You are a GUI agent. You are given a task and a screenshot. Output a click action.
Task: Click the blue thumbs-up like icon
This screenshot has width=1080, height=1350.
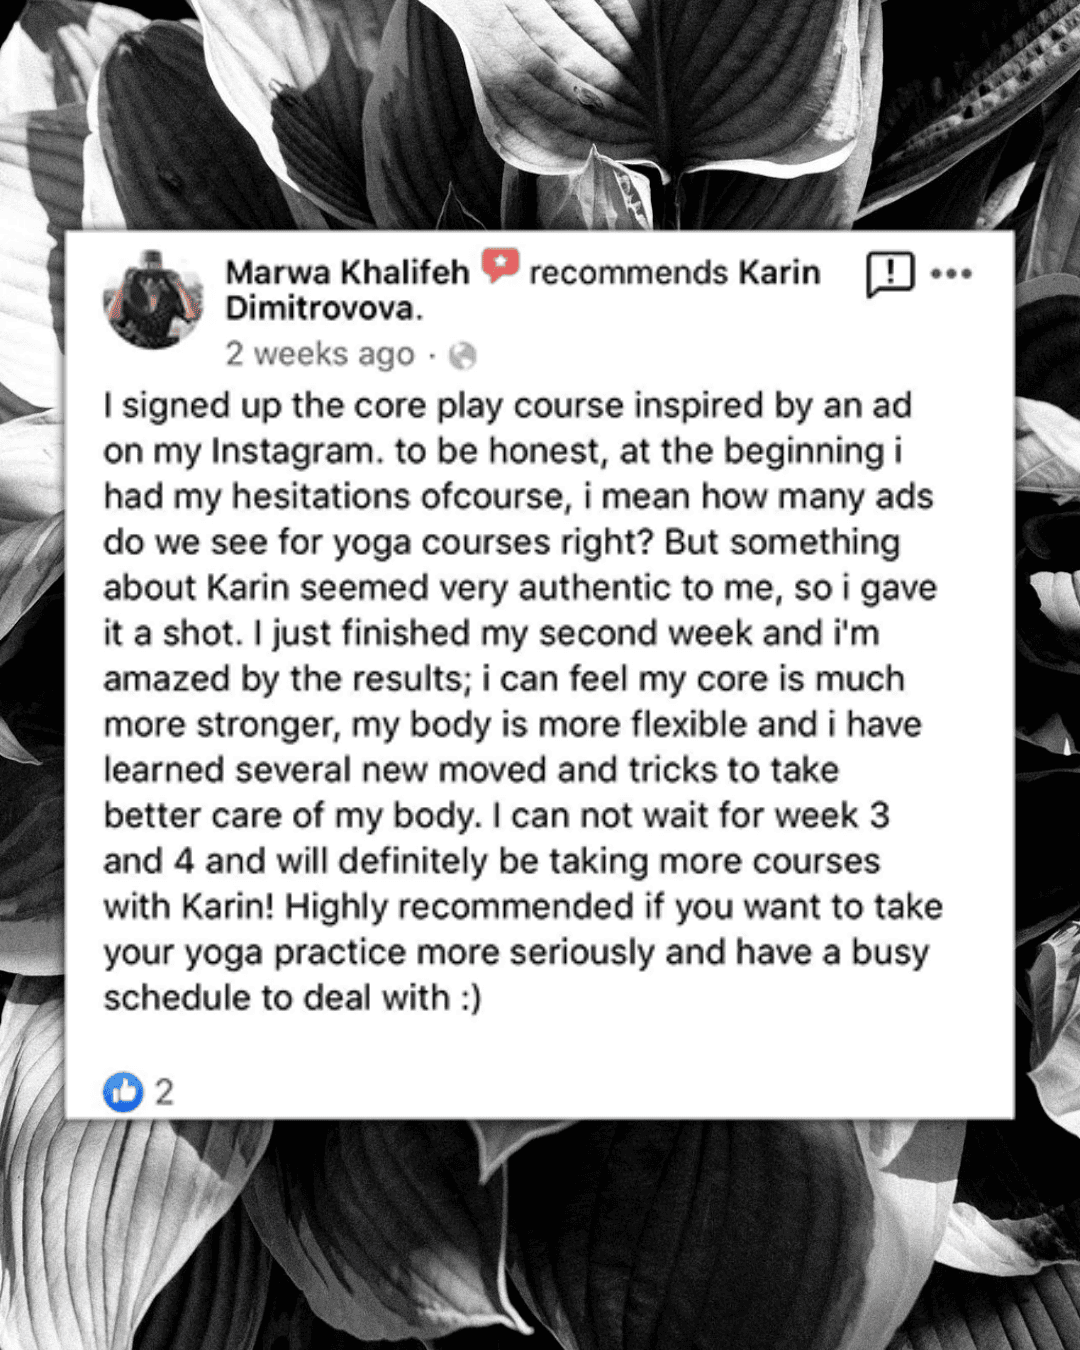(x=124, y=1092)
